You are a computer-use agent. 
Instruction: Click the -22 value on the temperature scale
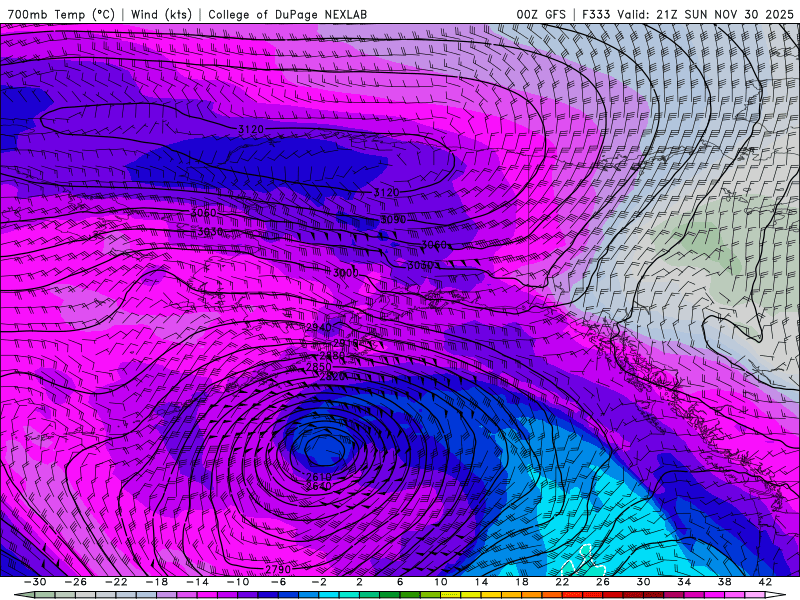pyautogui.click(x=116, y=582)
